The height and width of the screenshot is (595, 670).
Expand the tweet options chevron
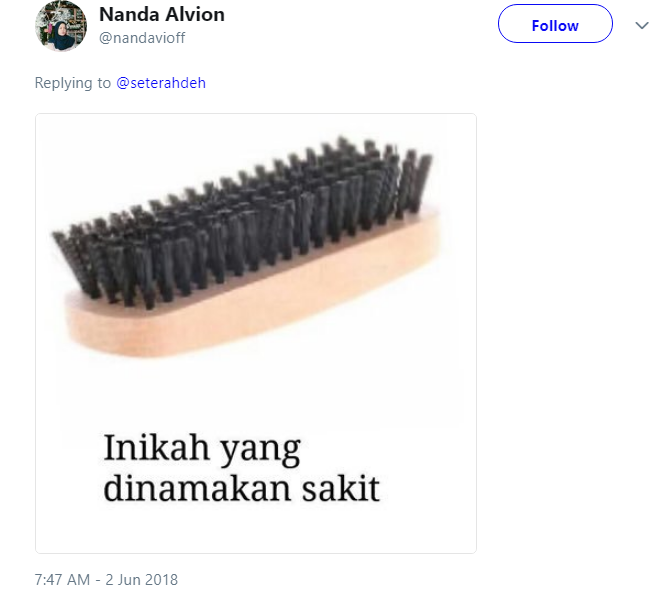point(642,26)
